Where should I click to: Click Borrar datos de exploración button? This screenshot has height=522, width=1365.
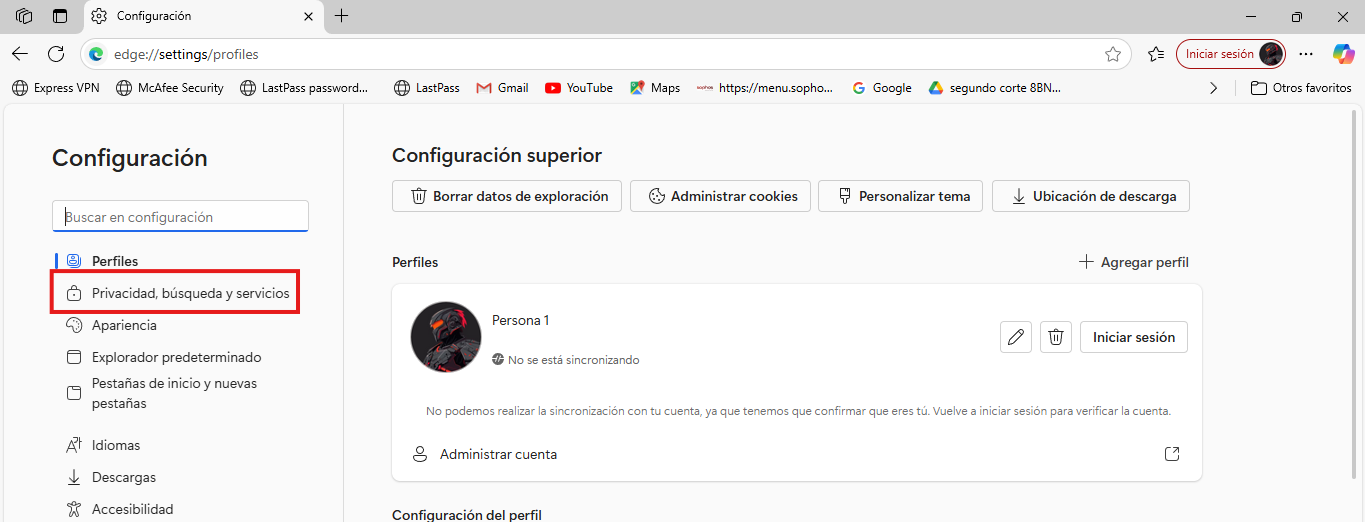tap(507, 196)
